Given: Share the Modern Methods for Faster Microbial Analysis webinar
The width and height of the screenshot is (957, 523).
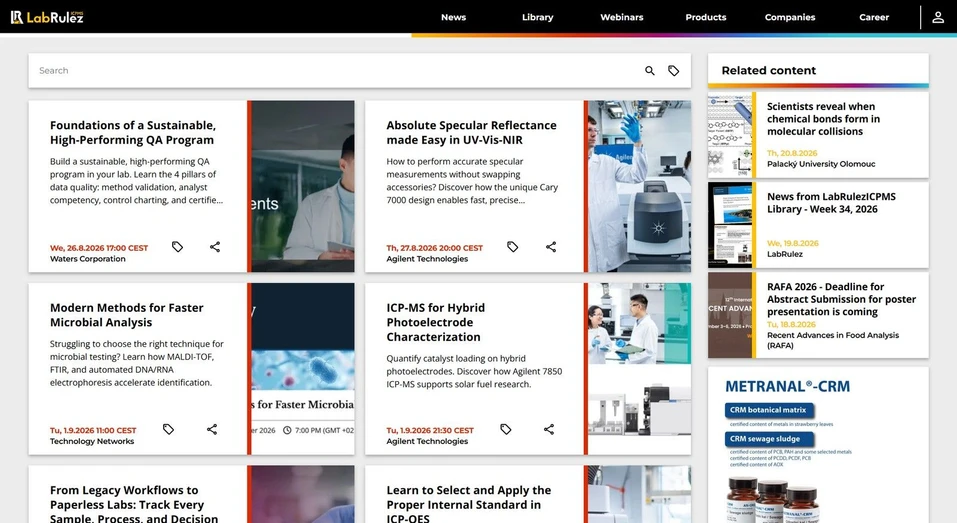Looking at the screenshot, I should point(212,429).
